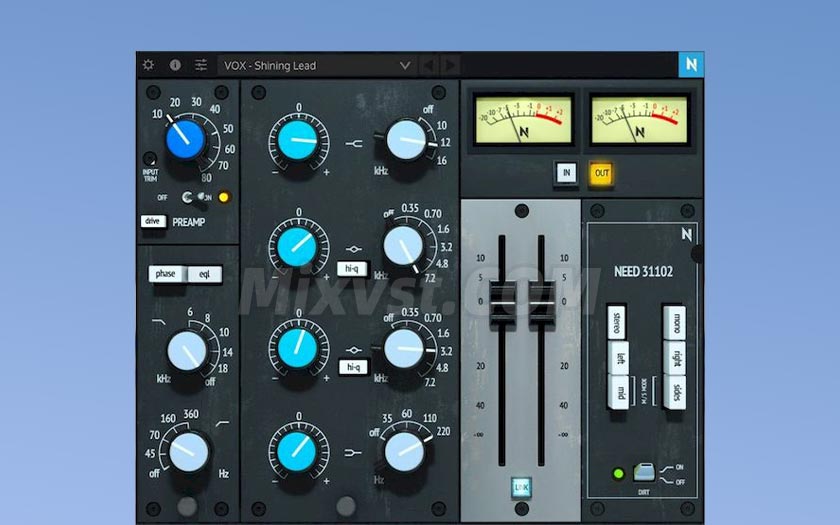Click the preamp drive button
This screenshot has width=840, height=525.
(x=153, y=221)
